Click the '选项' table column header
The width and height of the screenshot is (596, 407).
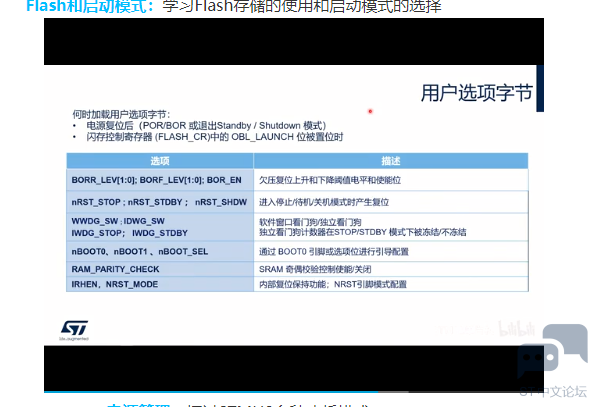(160, 161)
